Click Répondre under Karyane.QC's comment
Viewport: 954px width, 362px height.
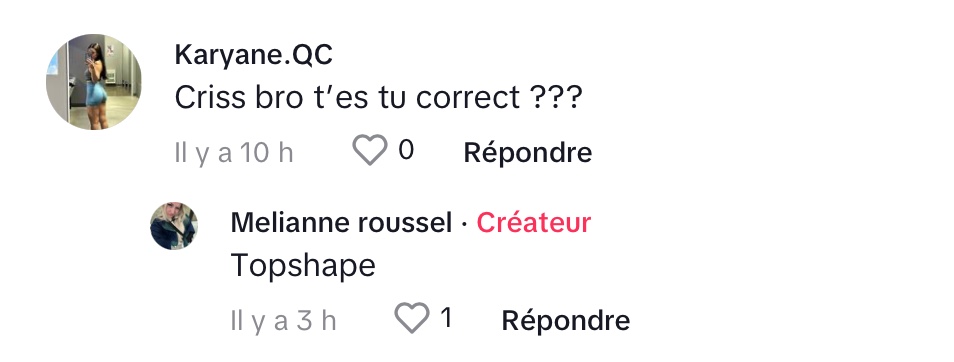(527, 152)
